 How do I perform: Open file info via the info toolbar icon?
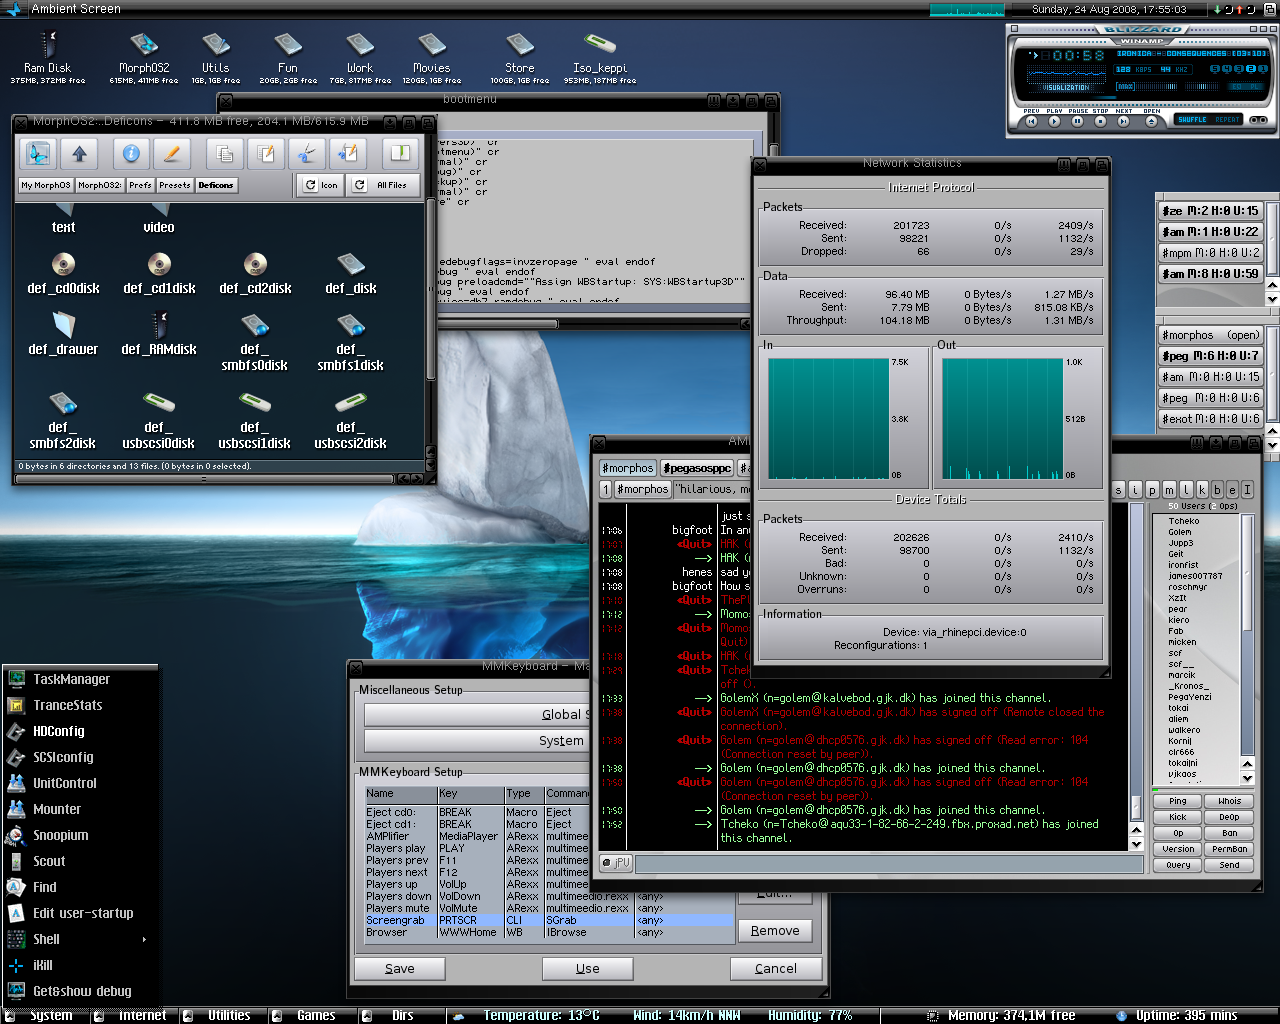coord(132,153)
